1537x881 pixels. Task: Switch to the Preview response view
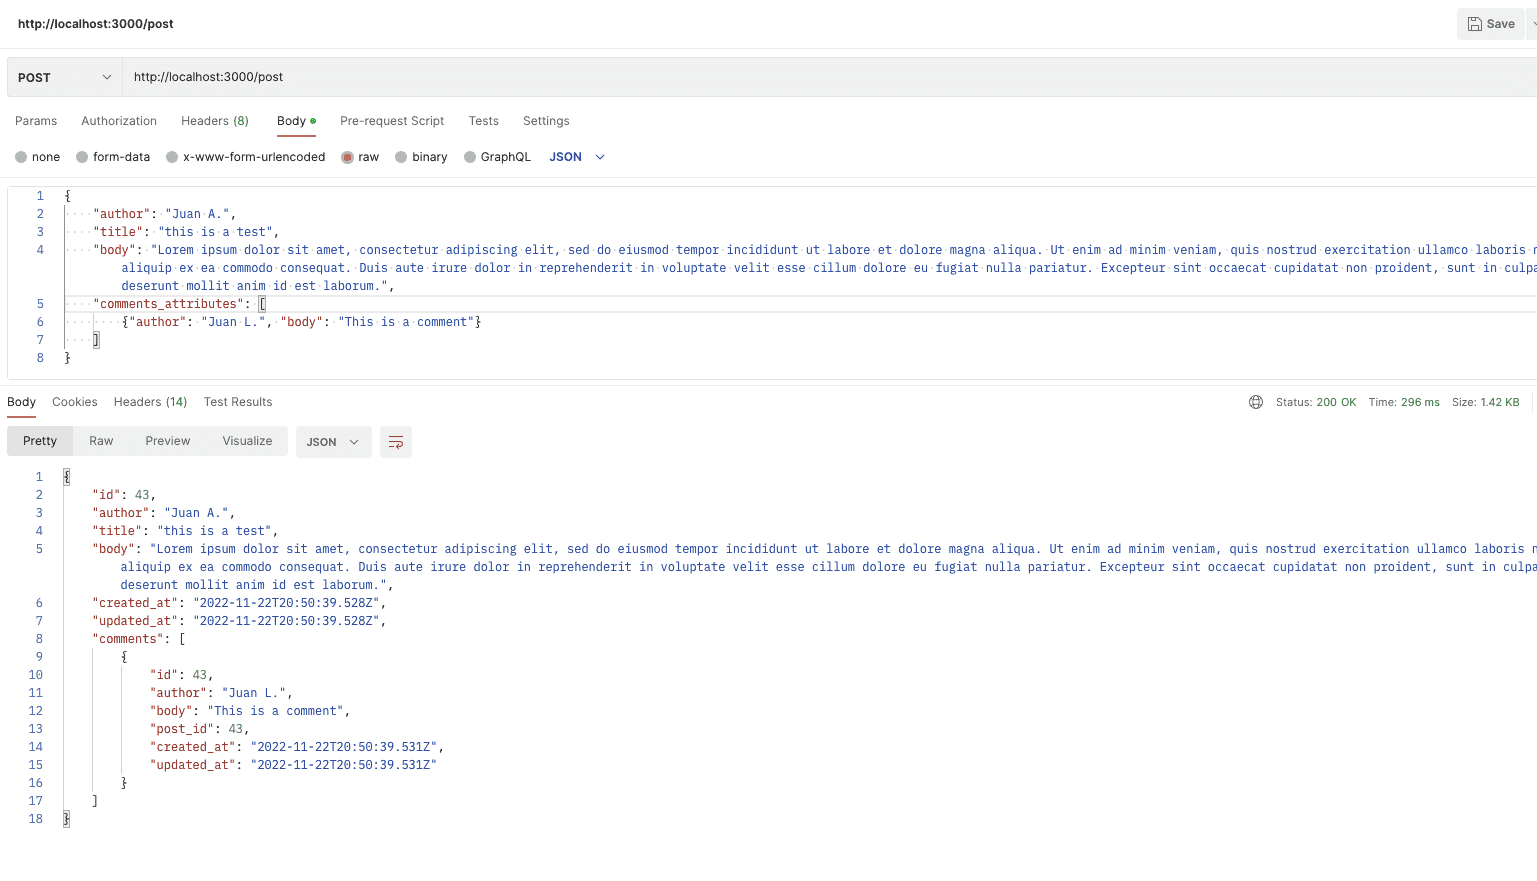click(x=168, y=441)
